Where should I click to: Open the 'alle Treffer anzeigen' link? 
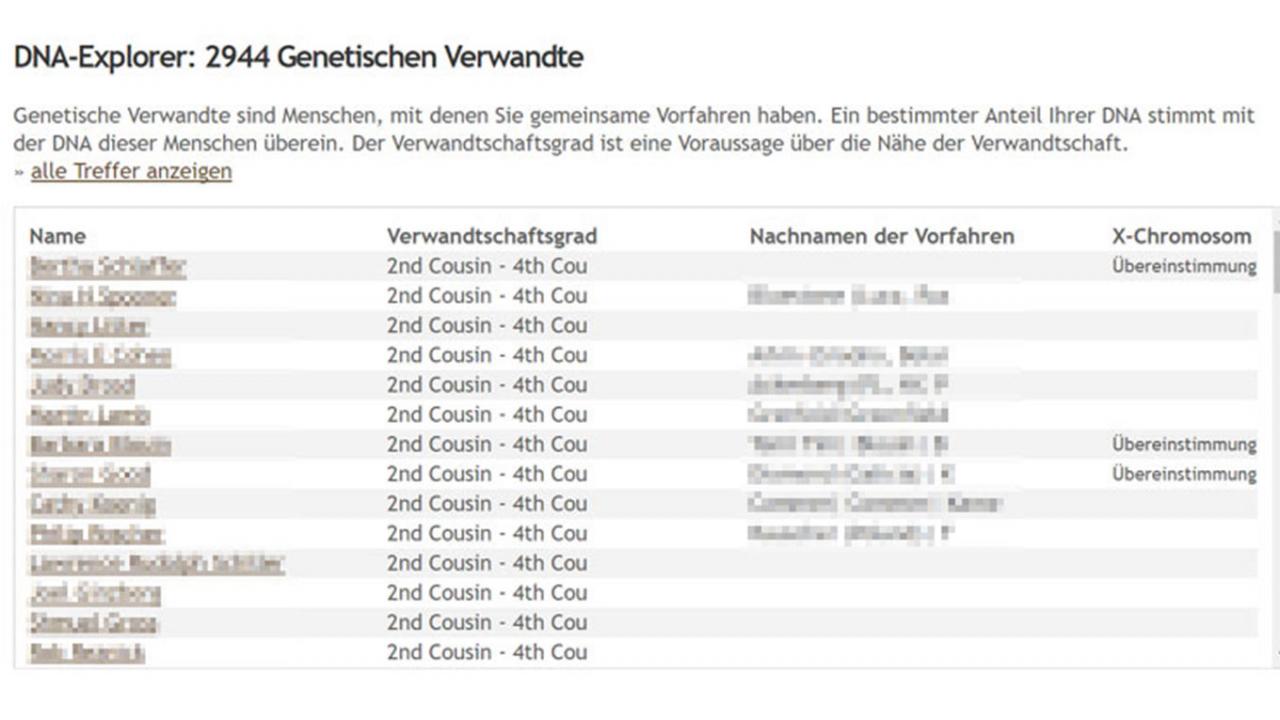(x=131, y=171)
